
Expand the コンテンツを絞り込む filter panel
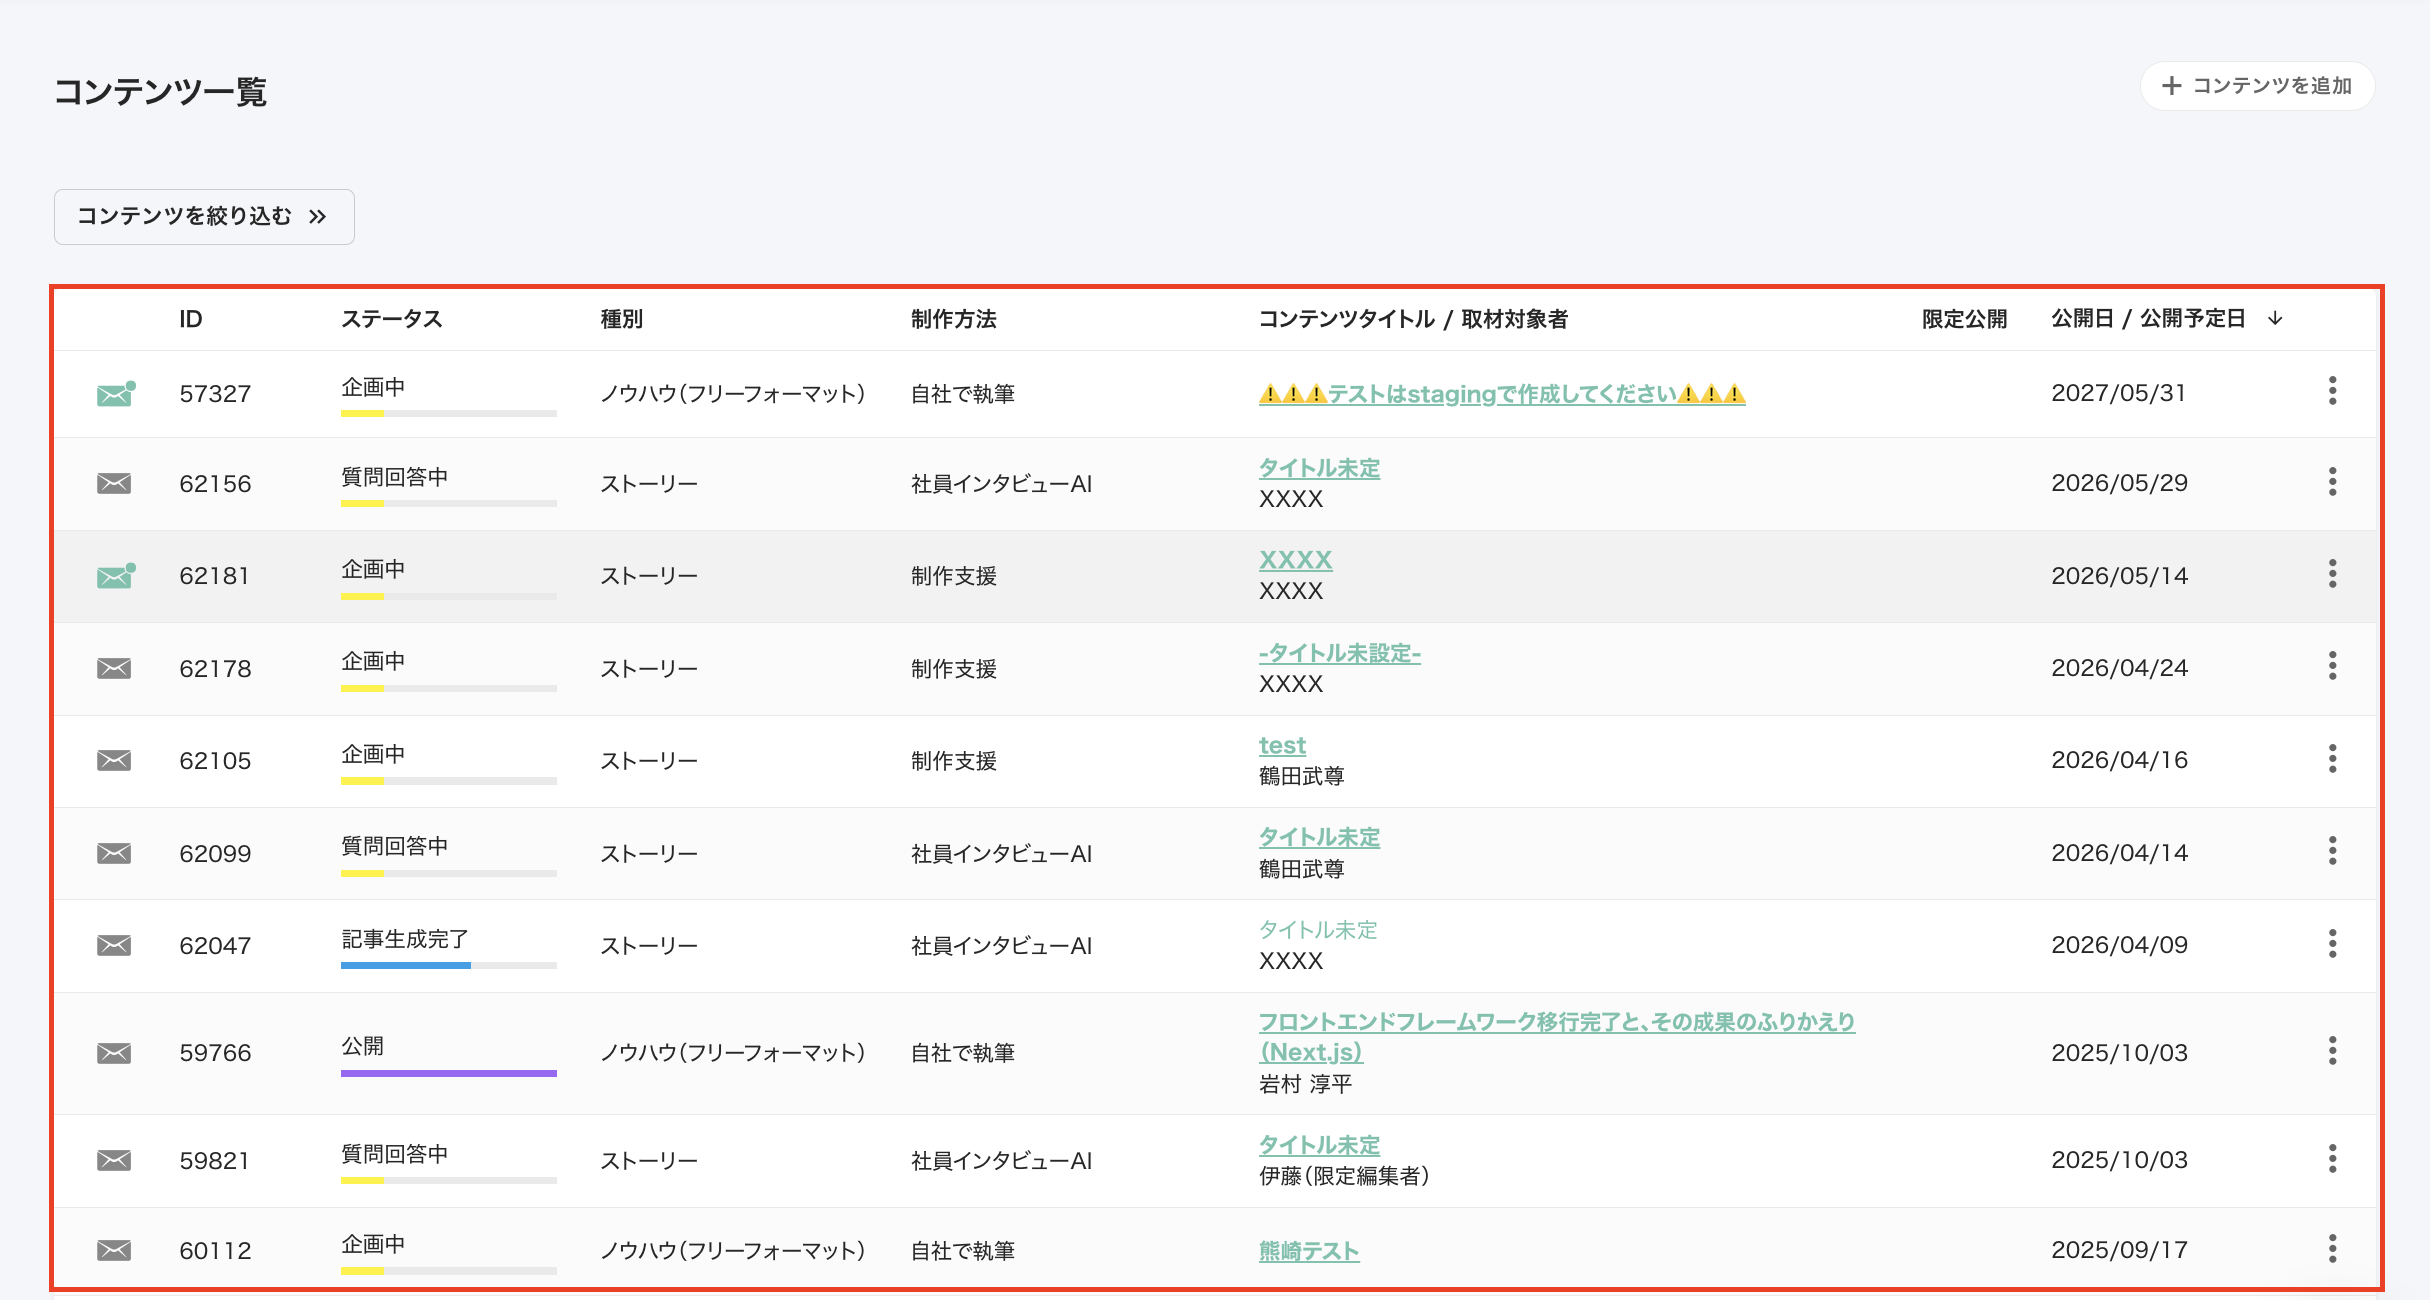point(204,217)
